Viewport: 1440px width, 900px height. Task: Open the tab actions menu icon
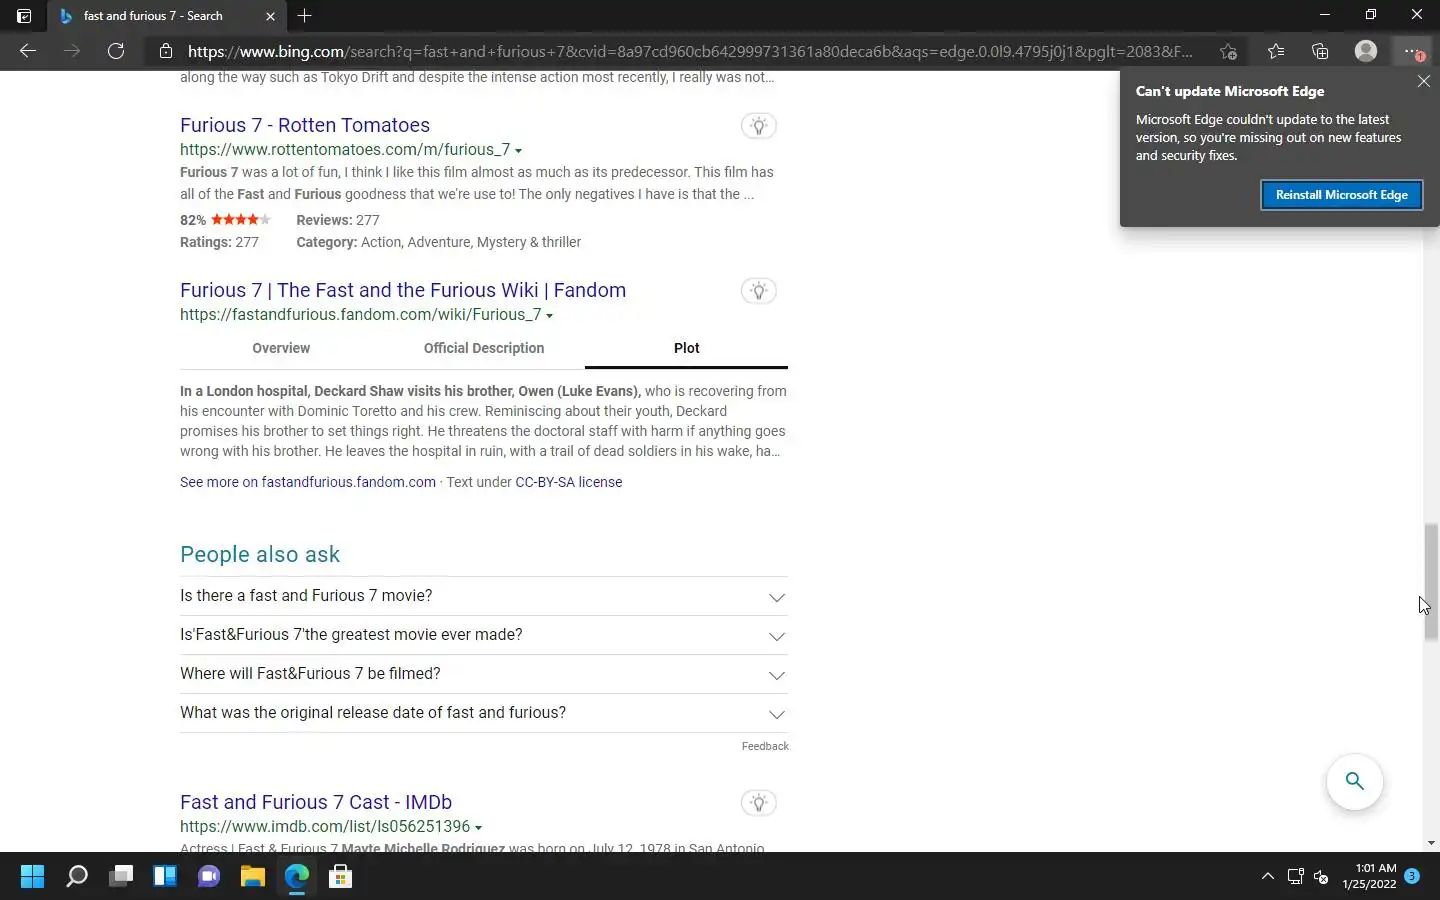(24, 16)
